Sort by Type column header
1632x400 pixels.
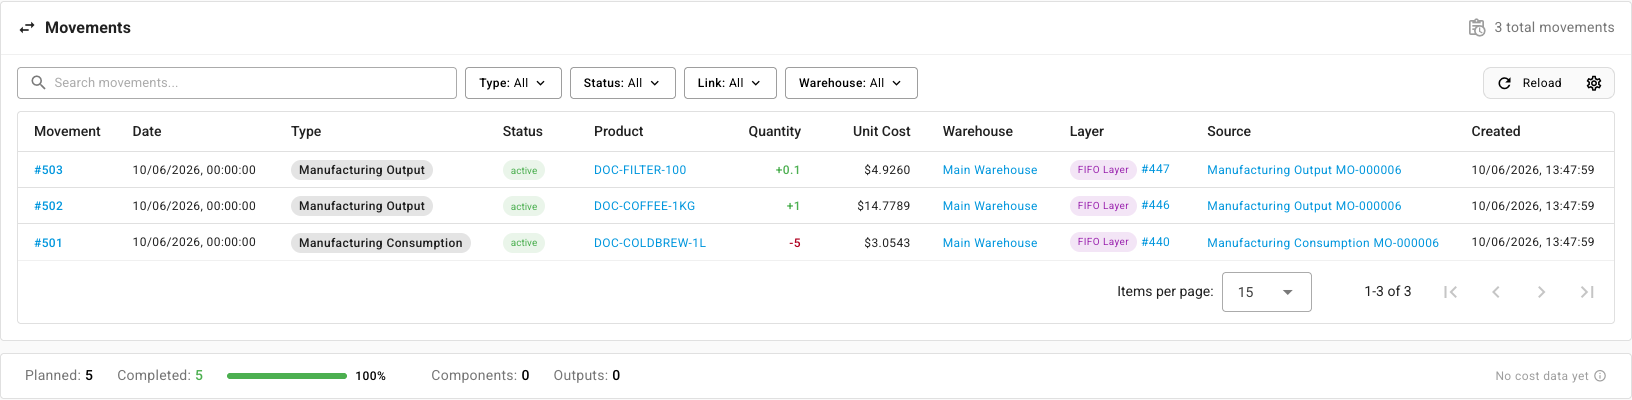click(x=306, y=131)
